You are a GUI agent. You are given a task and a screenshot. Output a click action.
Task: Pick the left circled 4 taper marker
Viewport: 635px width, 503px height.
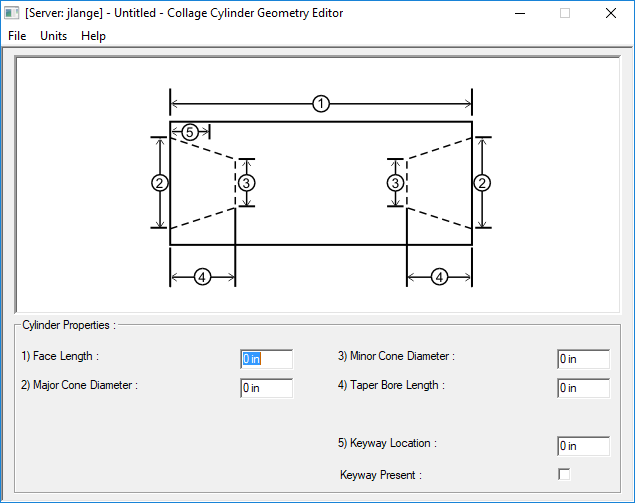(202, 277)
